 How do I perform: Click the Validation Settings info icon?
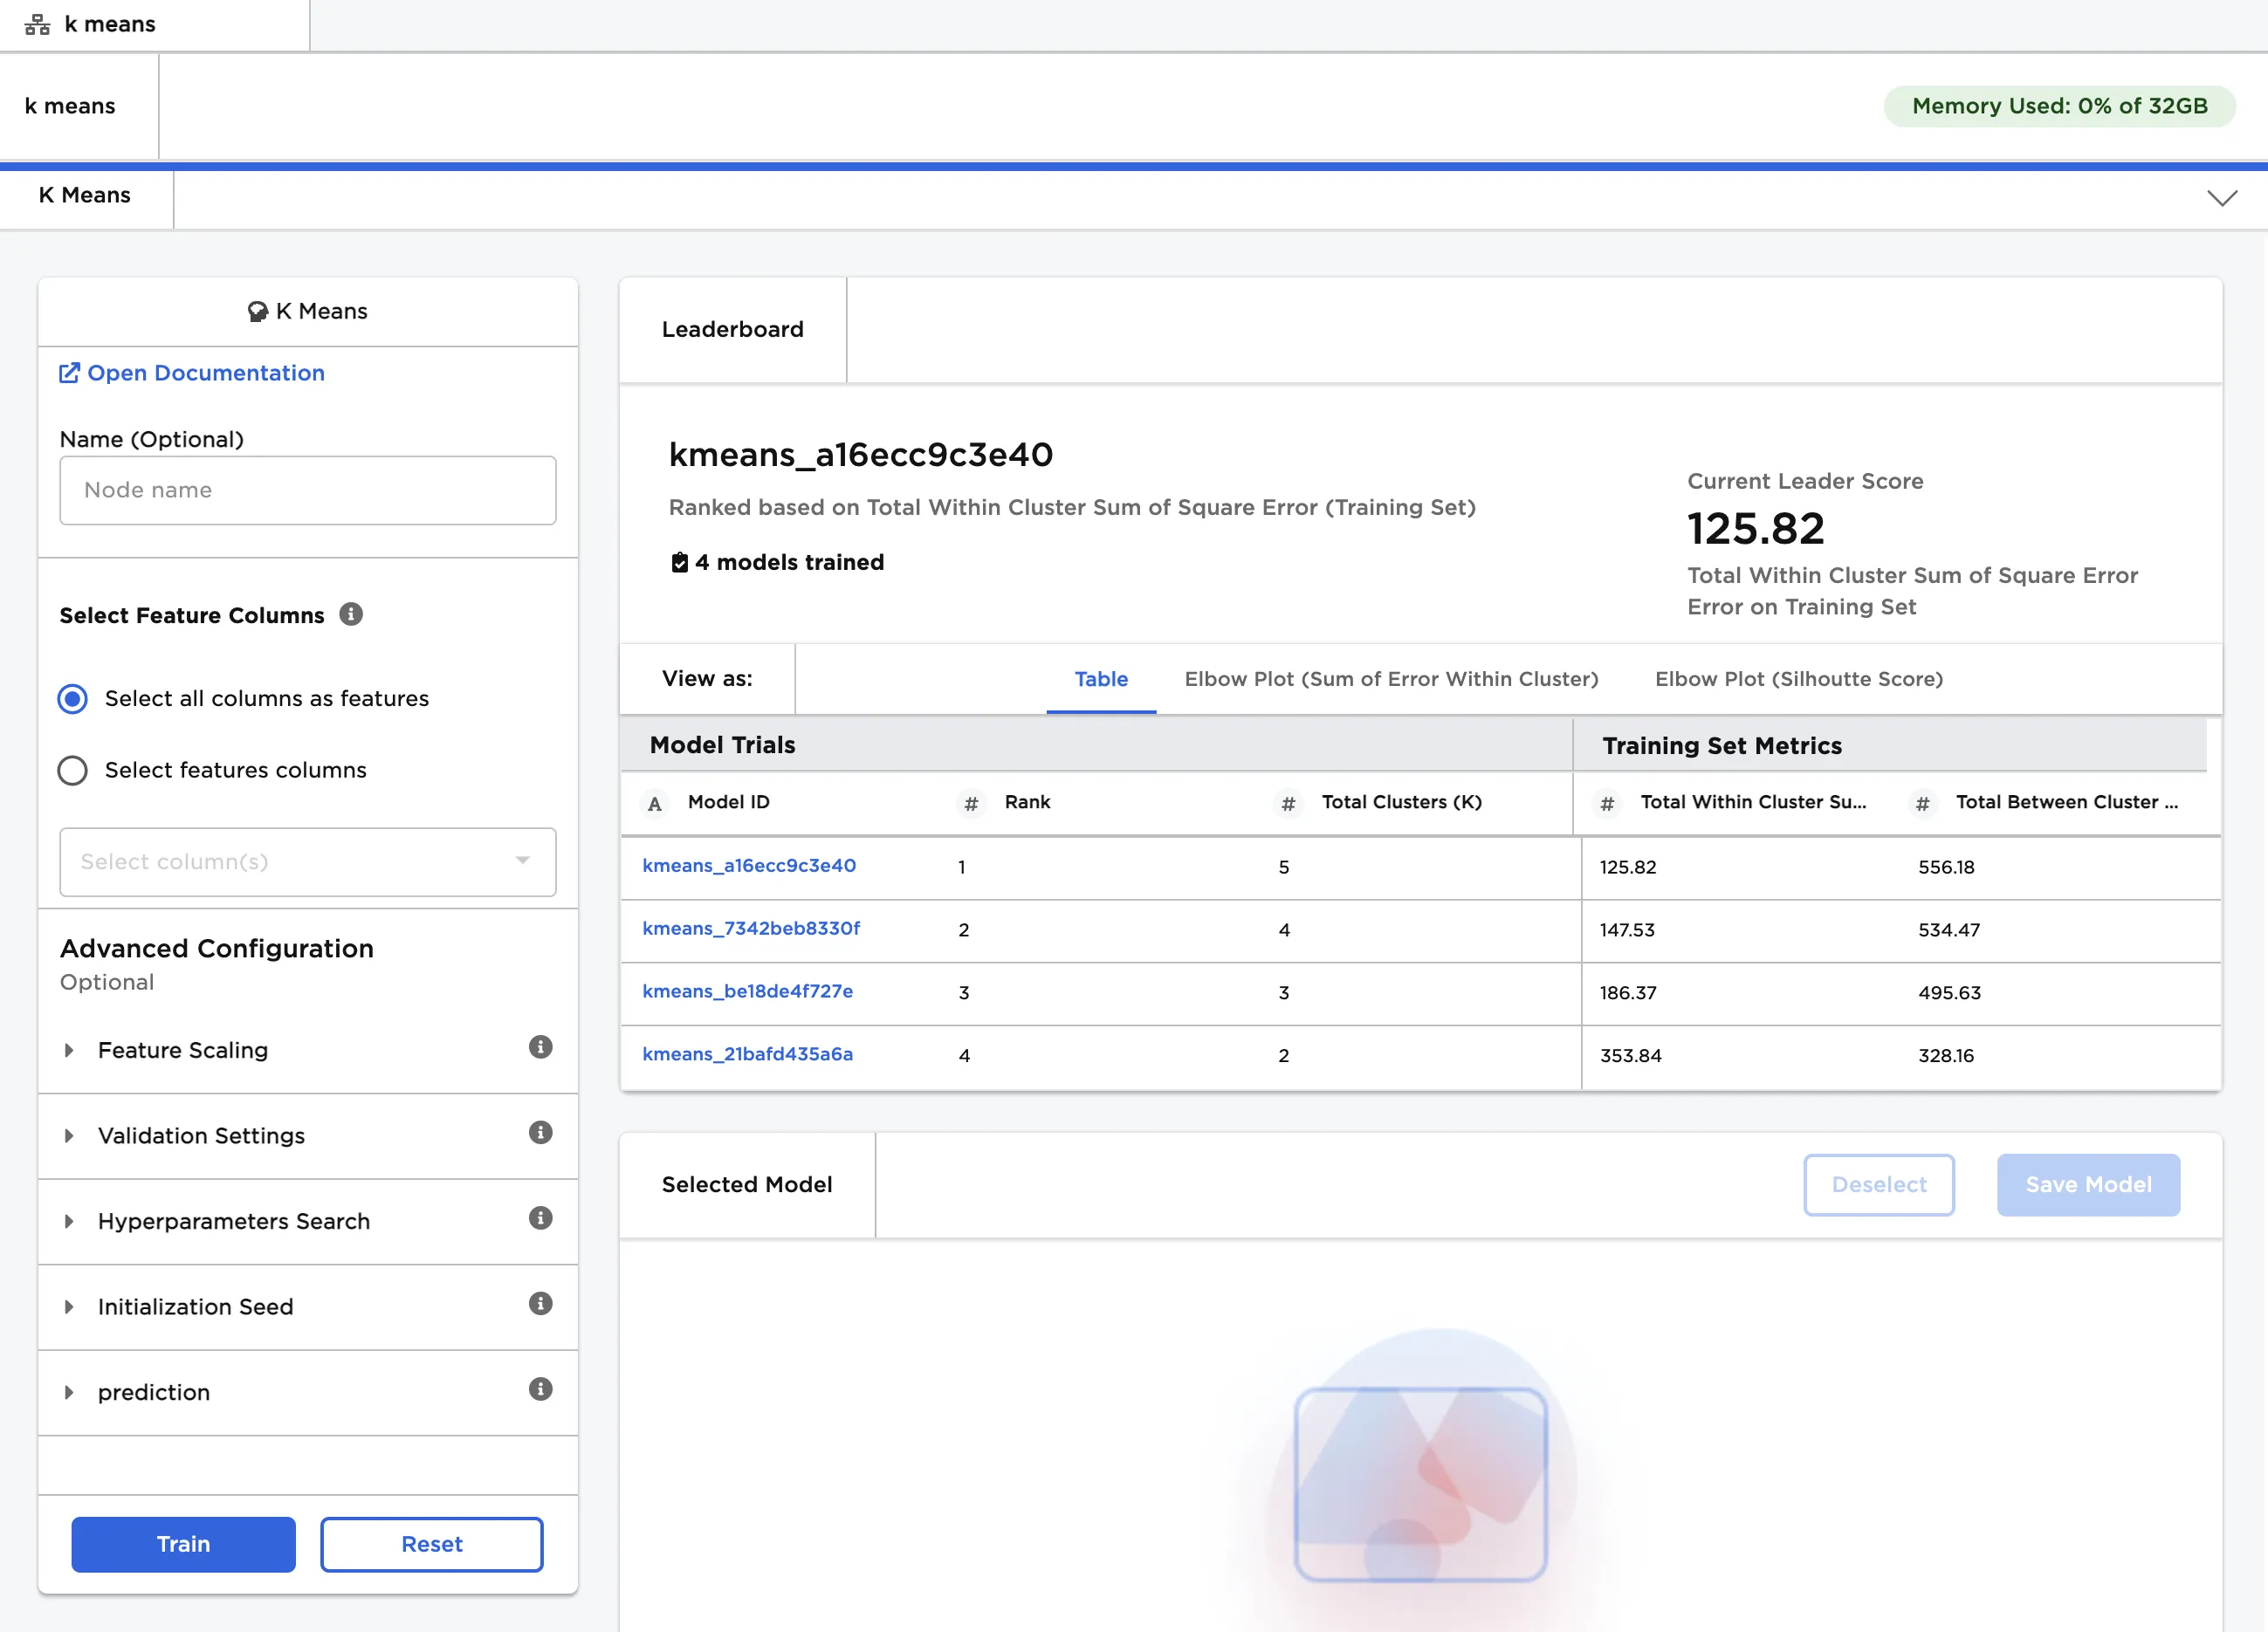[540, 1133]
